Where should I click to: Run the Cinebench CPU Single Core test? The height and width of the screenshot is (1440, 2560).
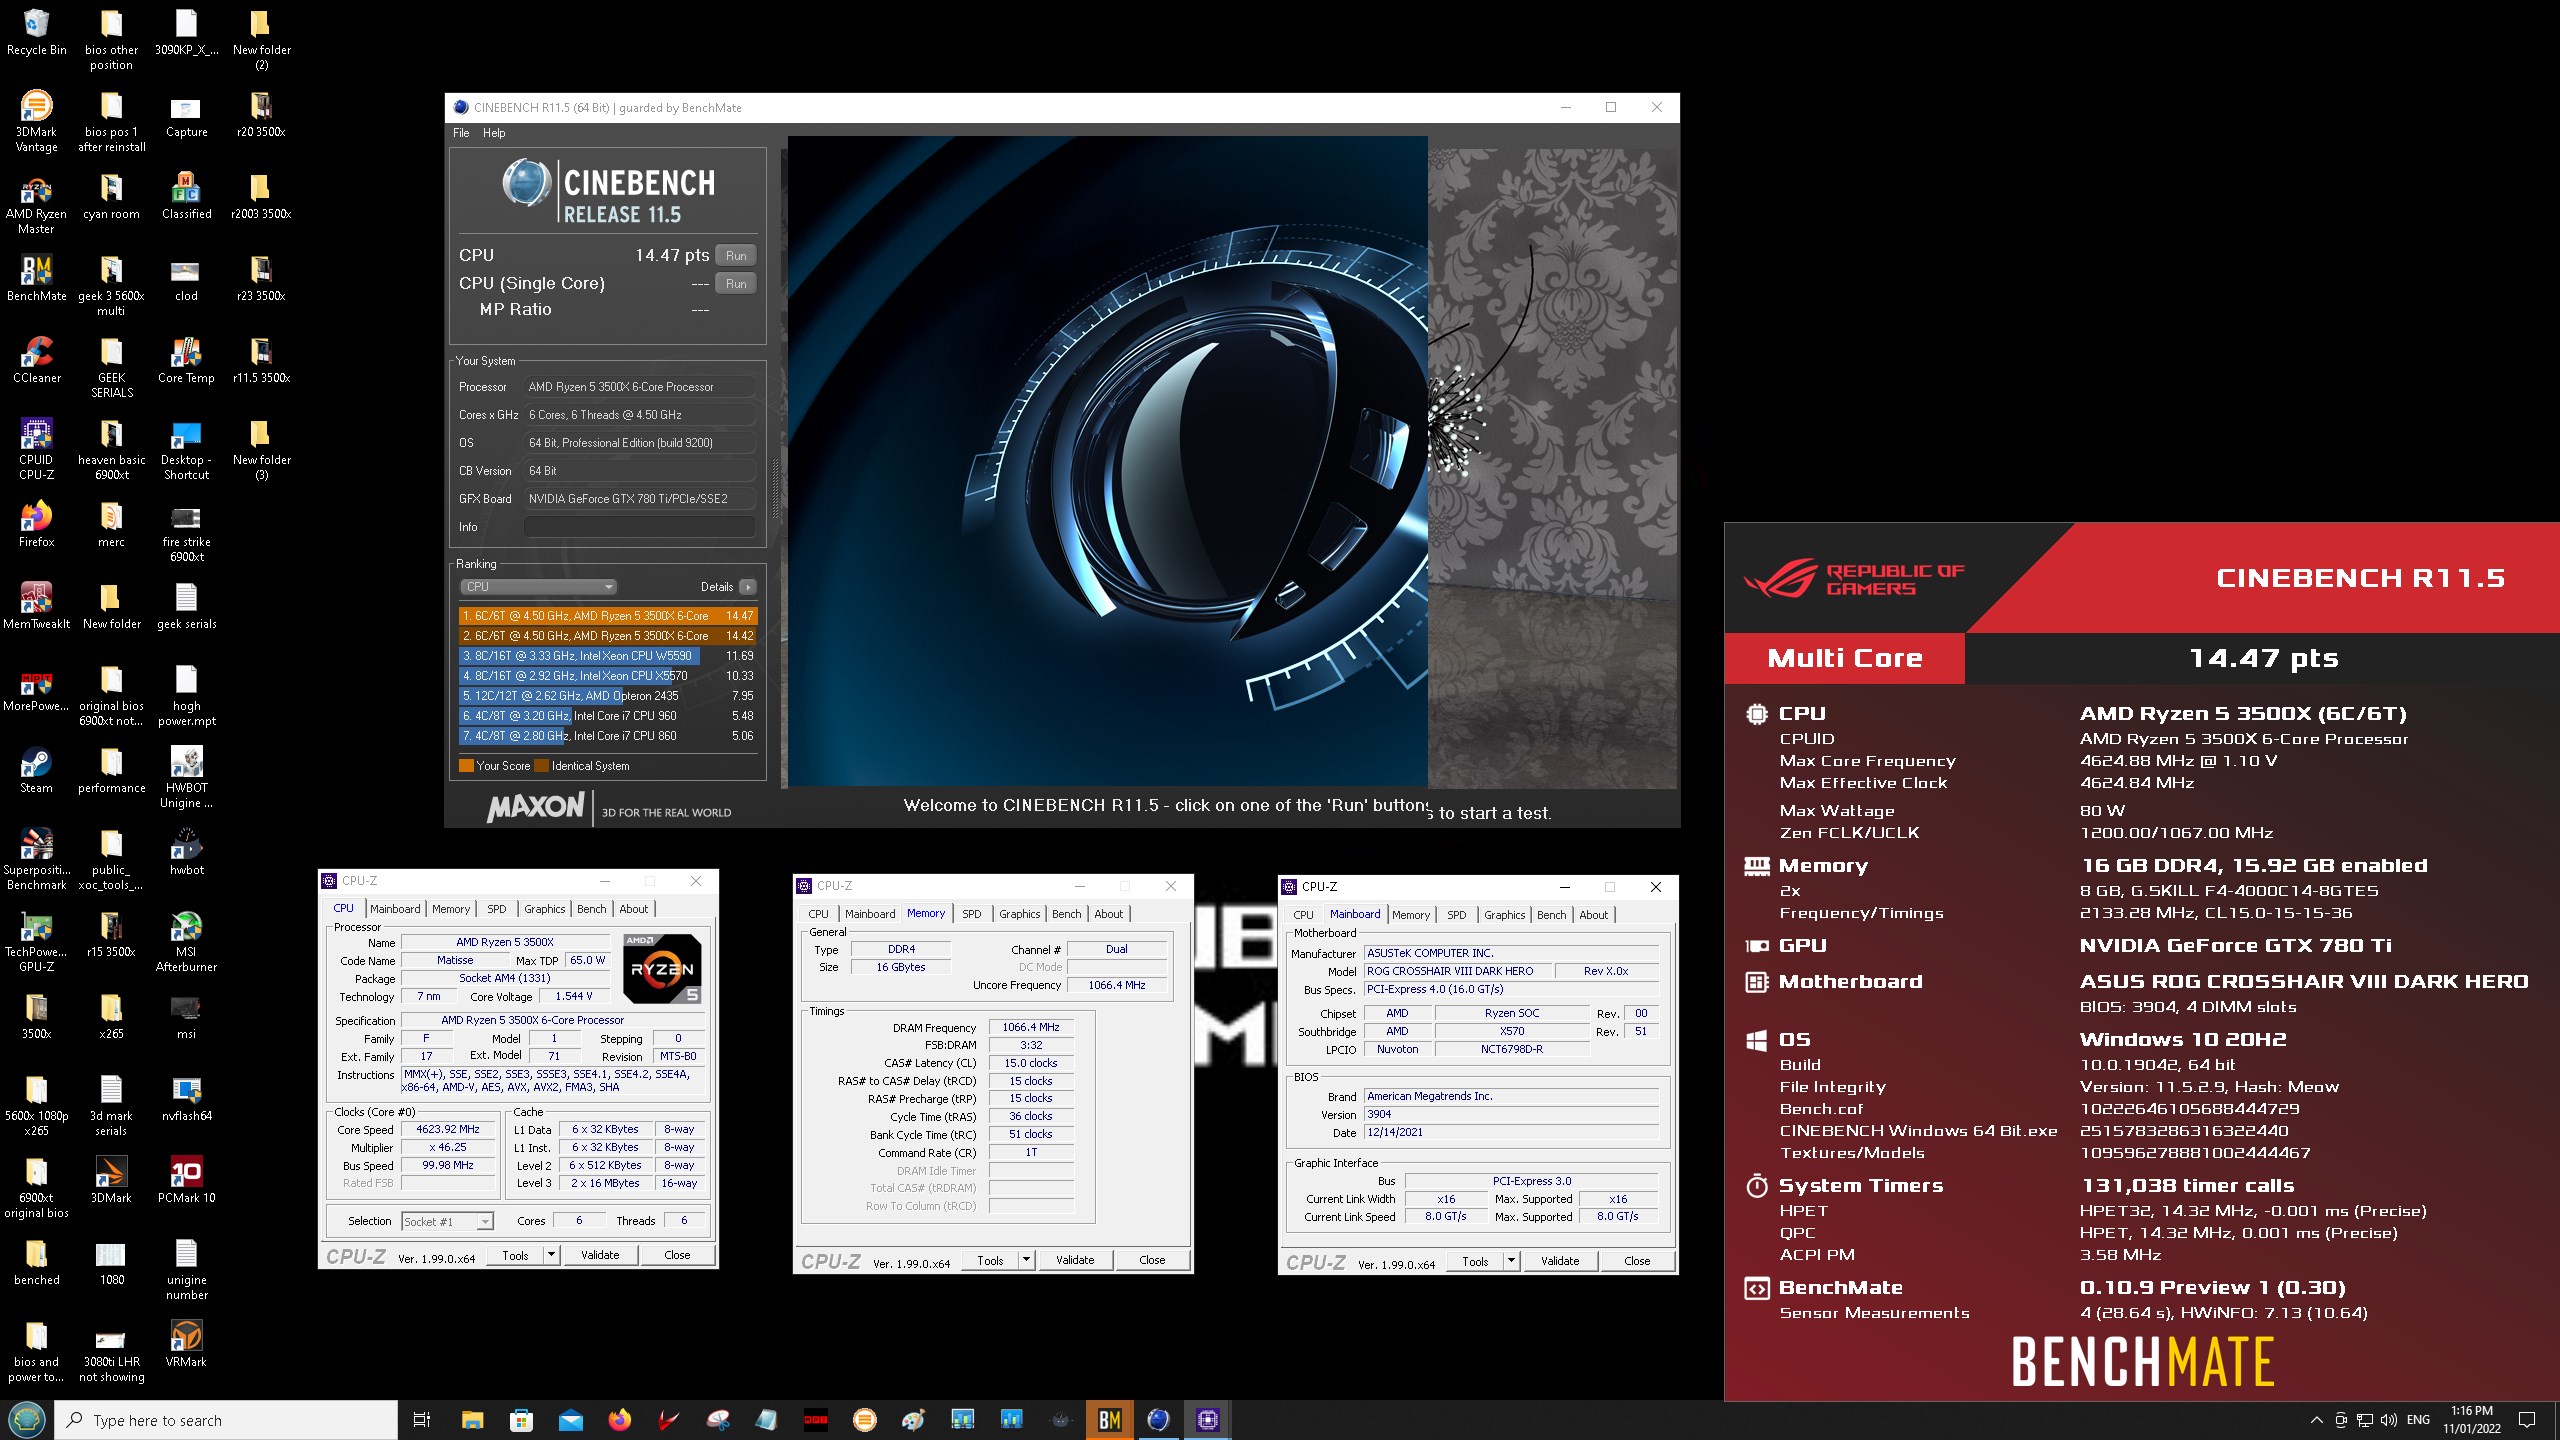[736, 284]
